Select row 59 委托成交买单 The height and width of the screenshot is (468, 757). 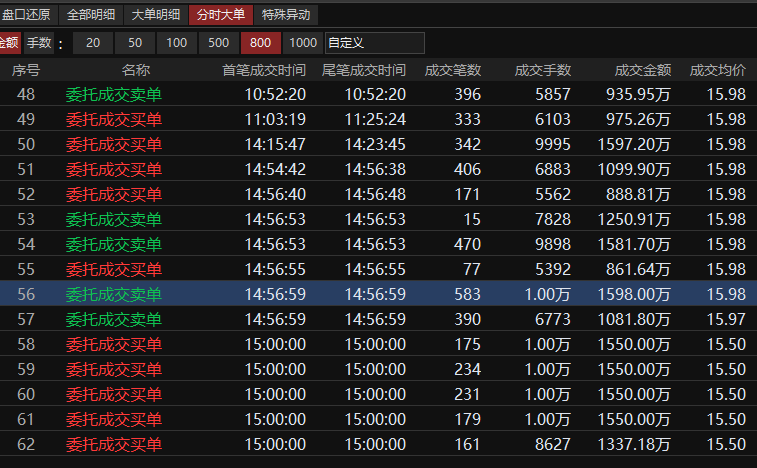click(x=378, y=370)
